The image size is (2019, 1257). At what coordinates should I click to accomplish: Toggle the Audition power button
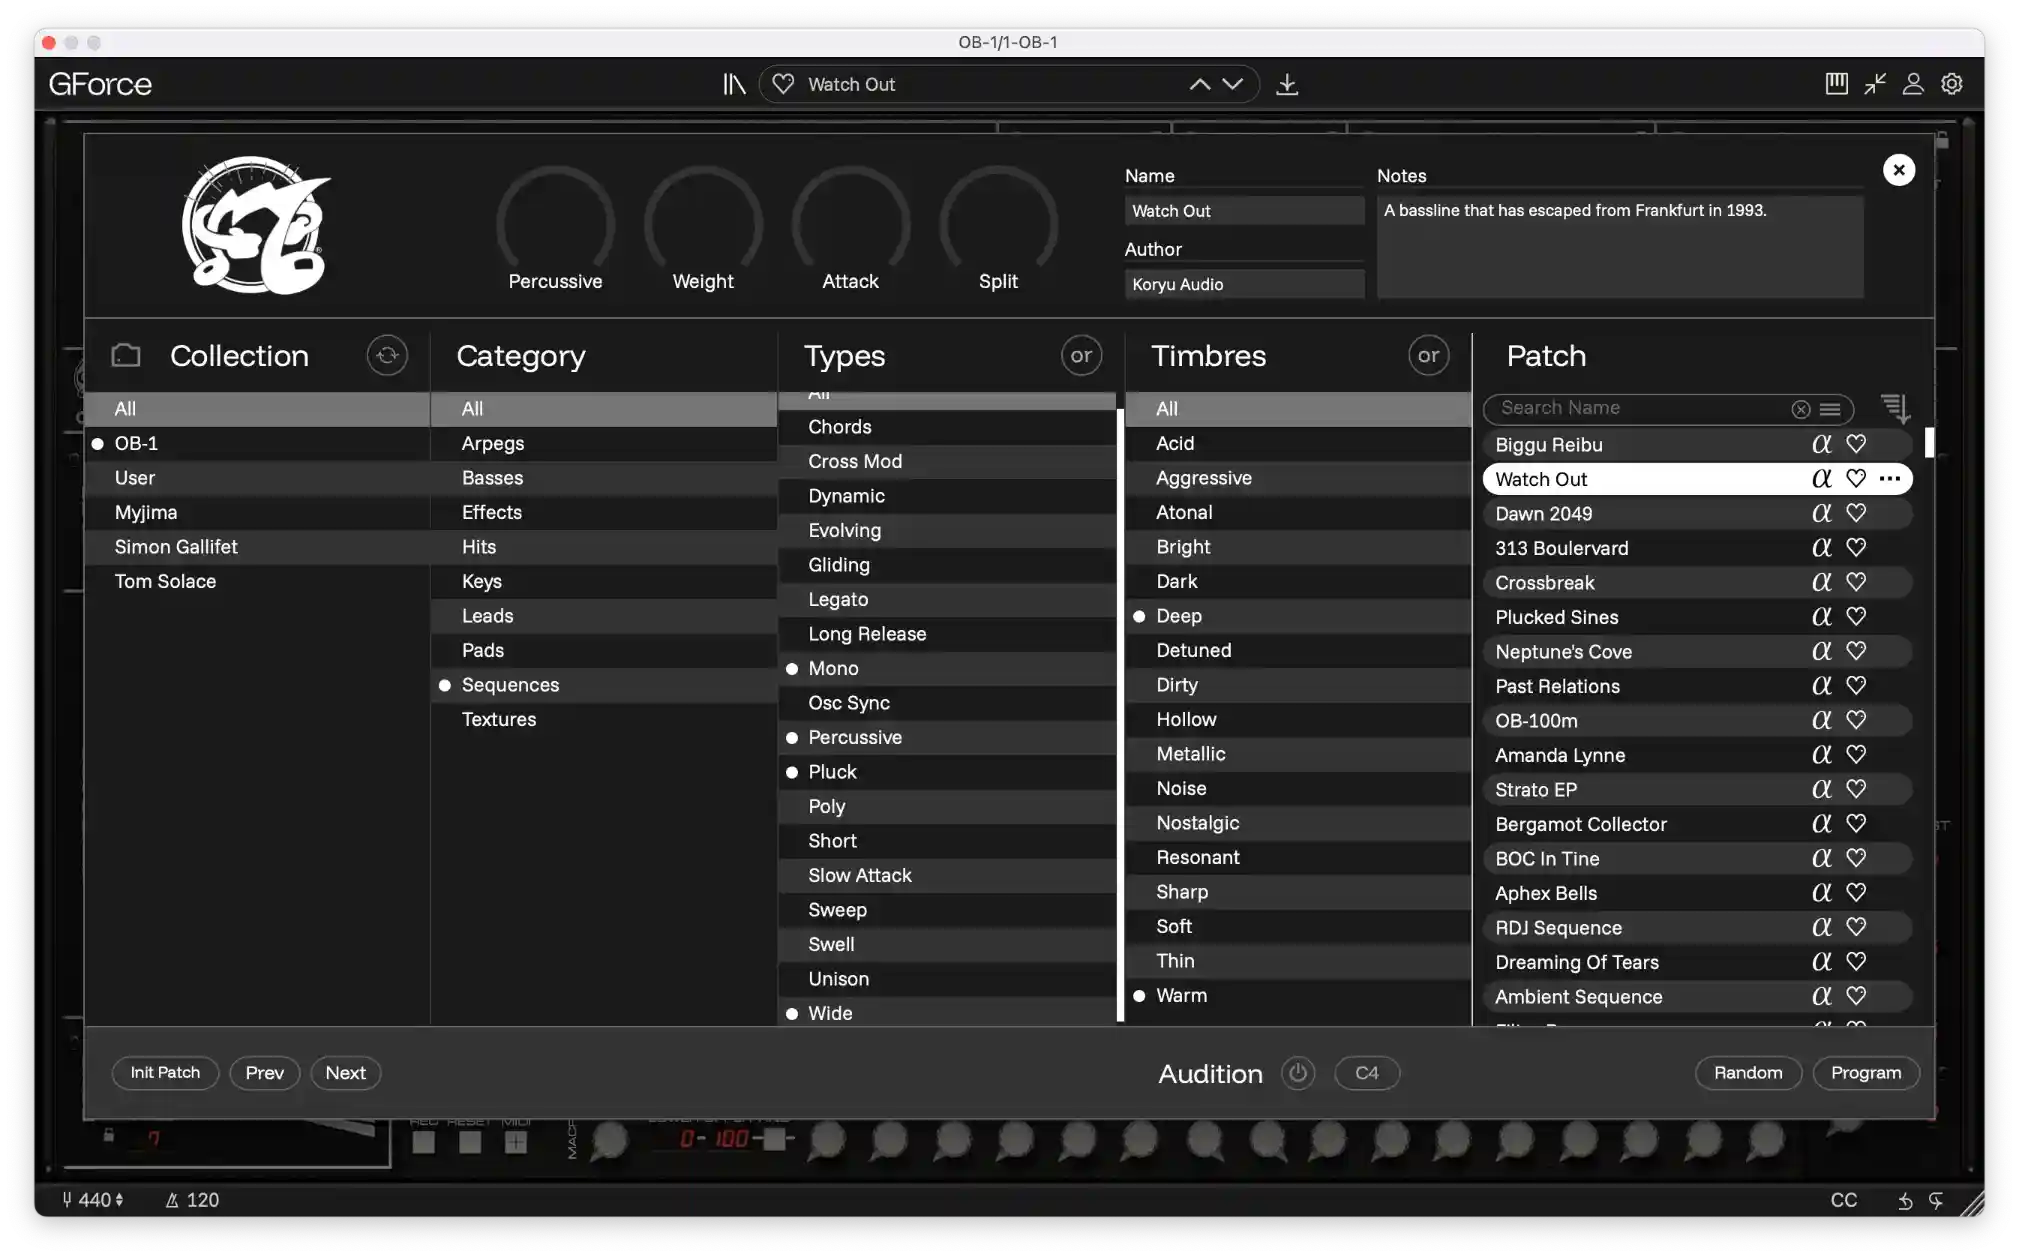point(1297,1073)
